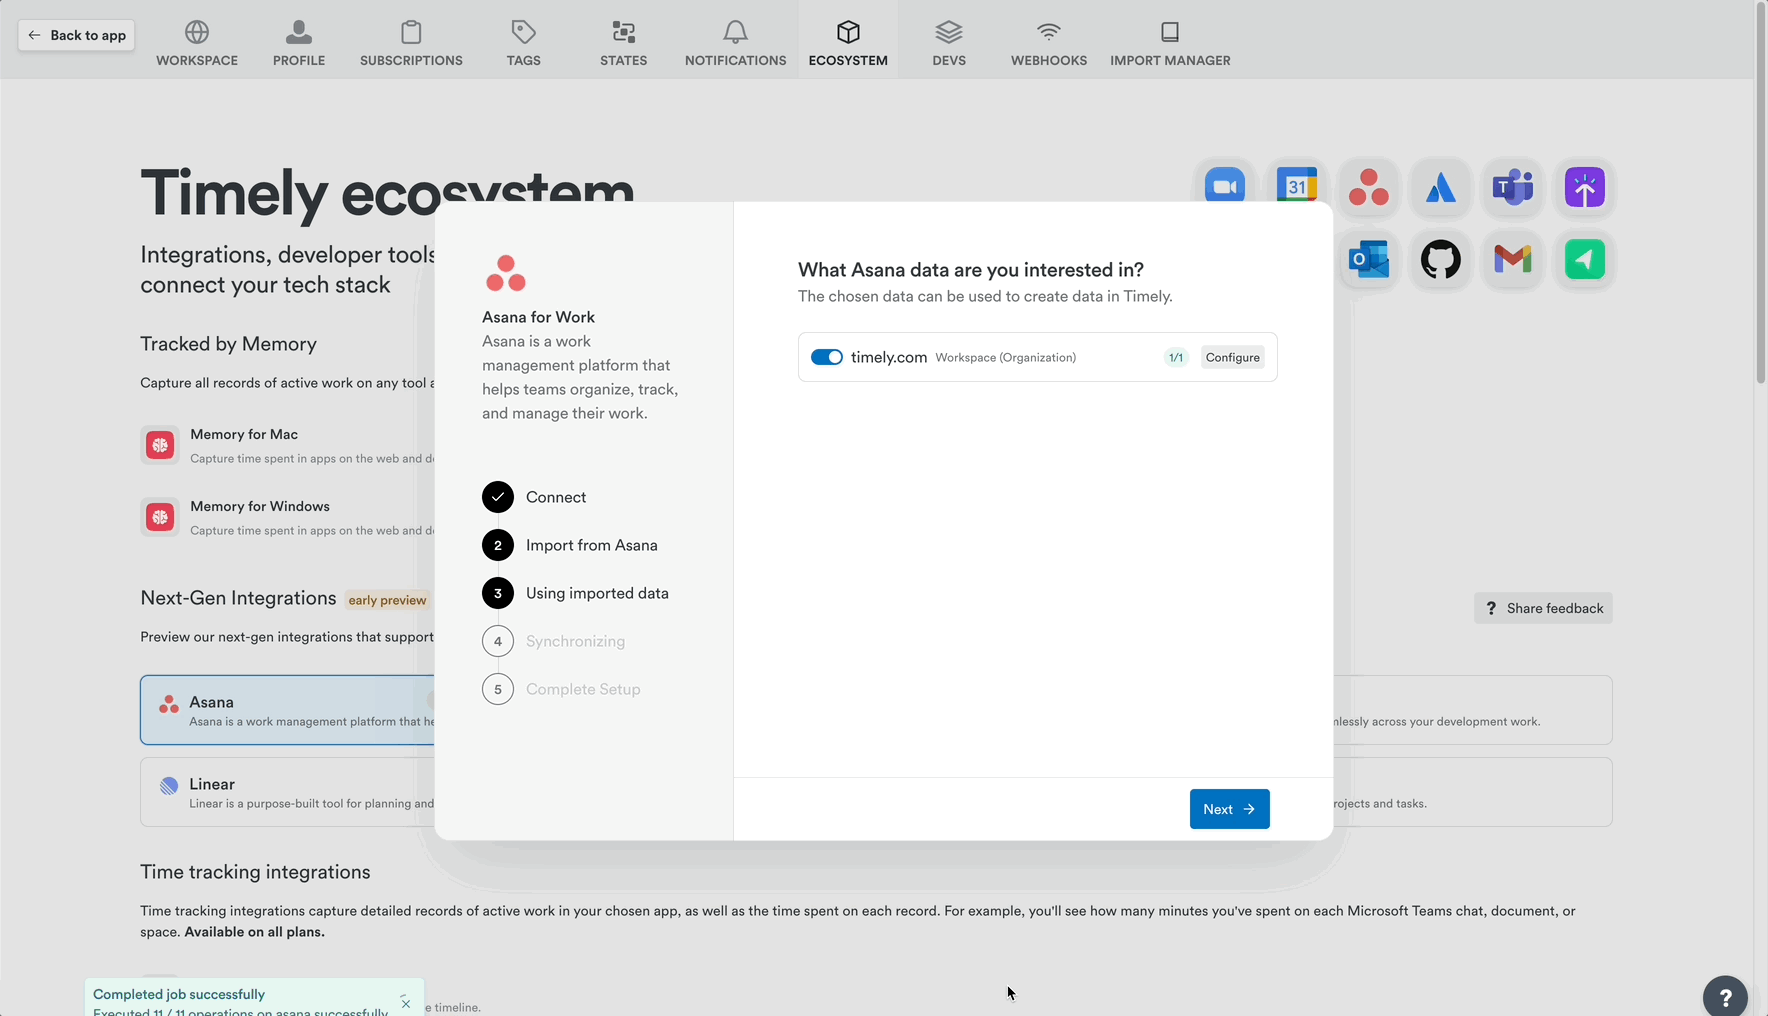Switch to the IMPORT MANAGER tab

1170,40
